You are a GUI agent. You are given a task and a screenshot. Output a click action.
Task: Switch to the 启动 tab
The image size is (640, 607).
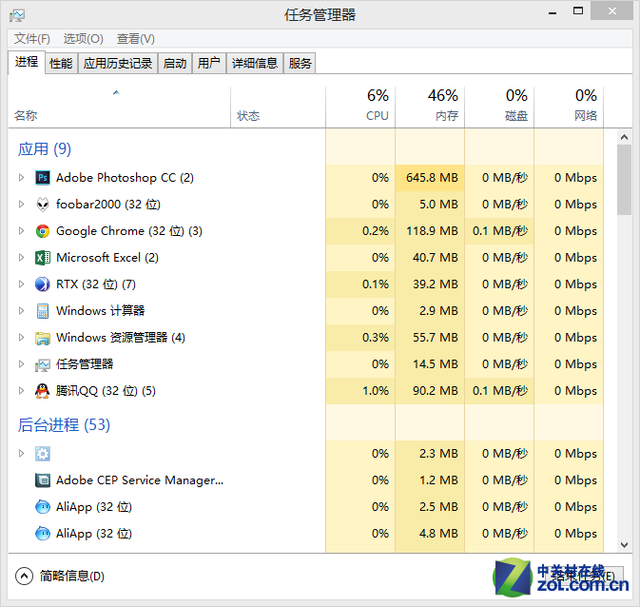tap(175, 63)
